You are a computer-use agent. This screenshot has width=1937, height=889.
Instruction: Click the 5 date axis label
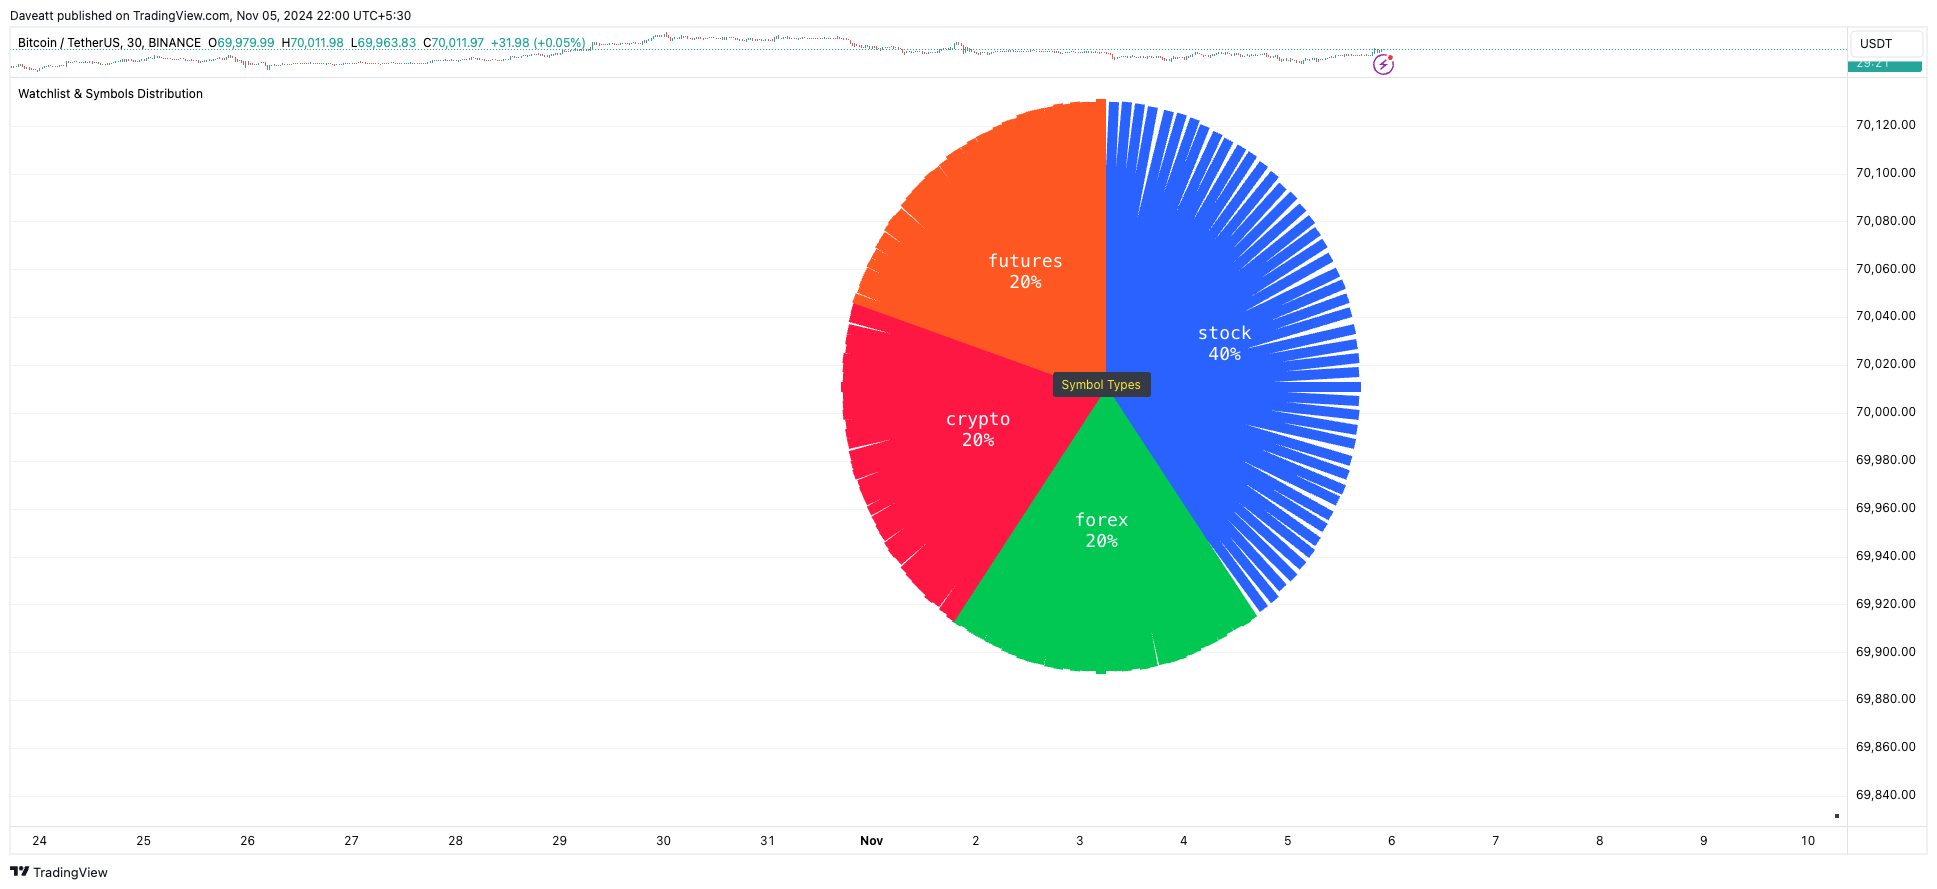[1288, 841]
